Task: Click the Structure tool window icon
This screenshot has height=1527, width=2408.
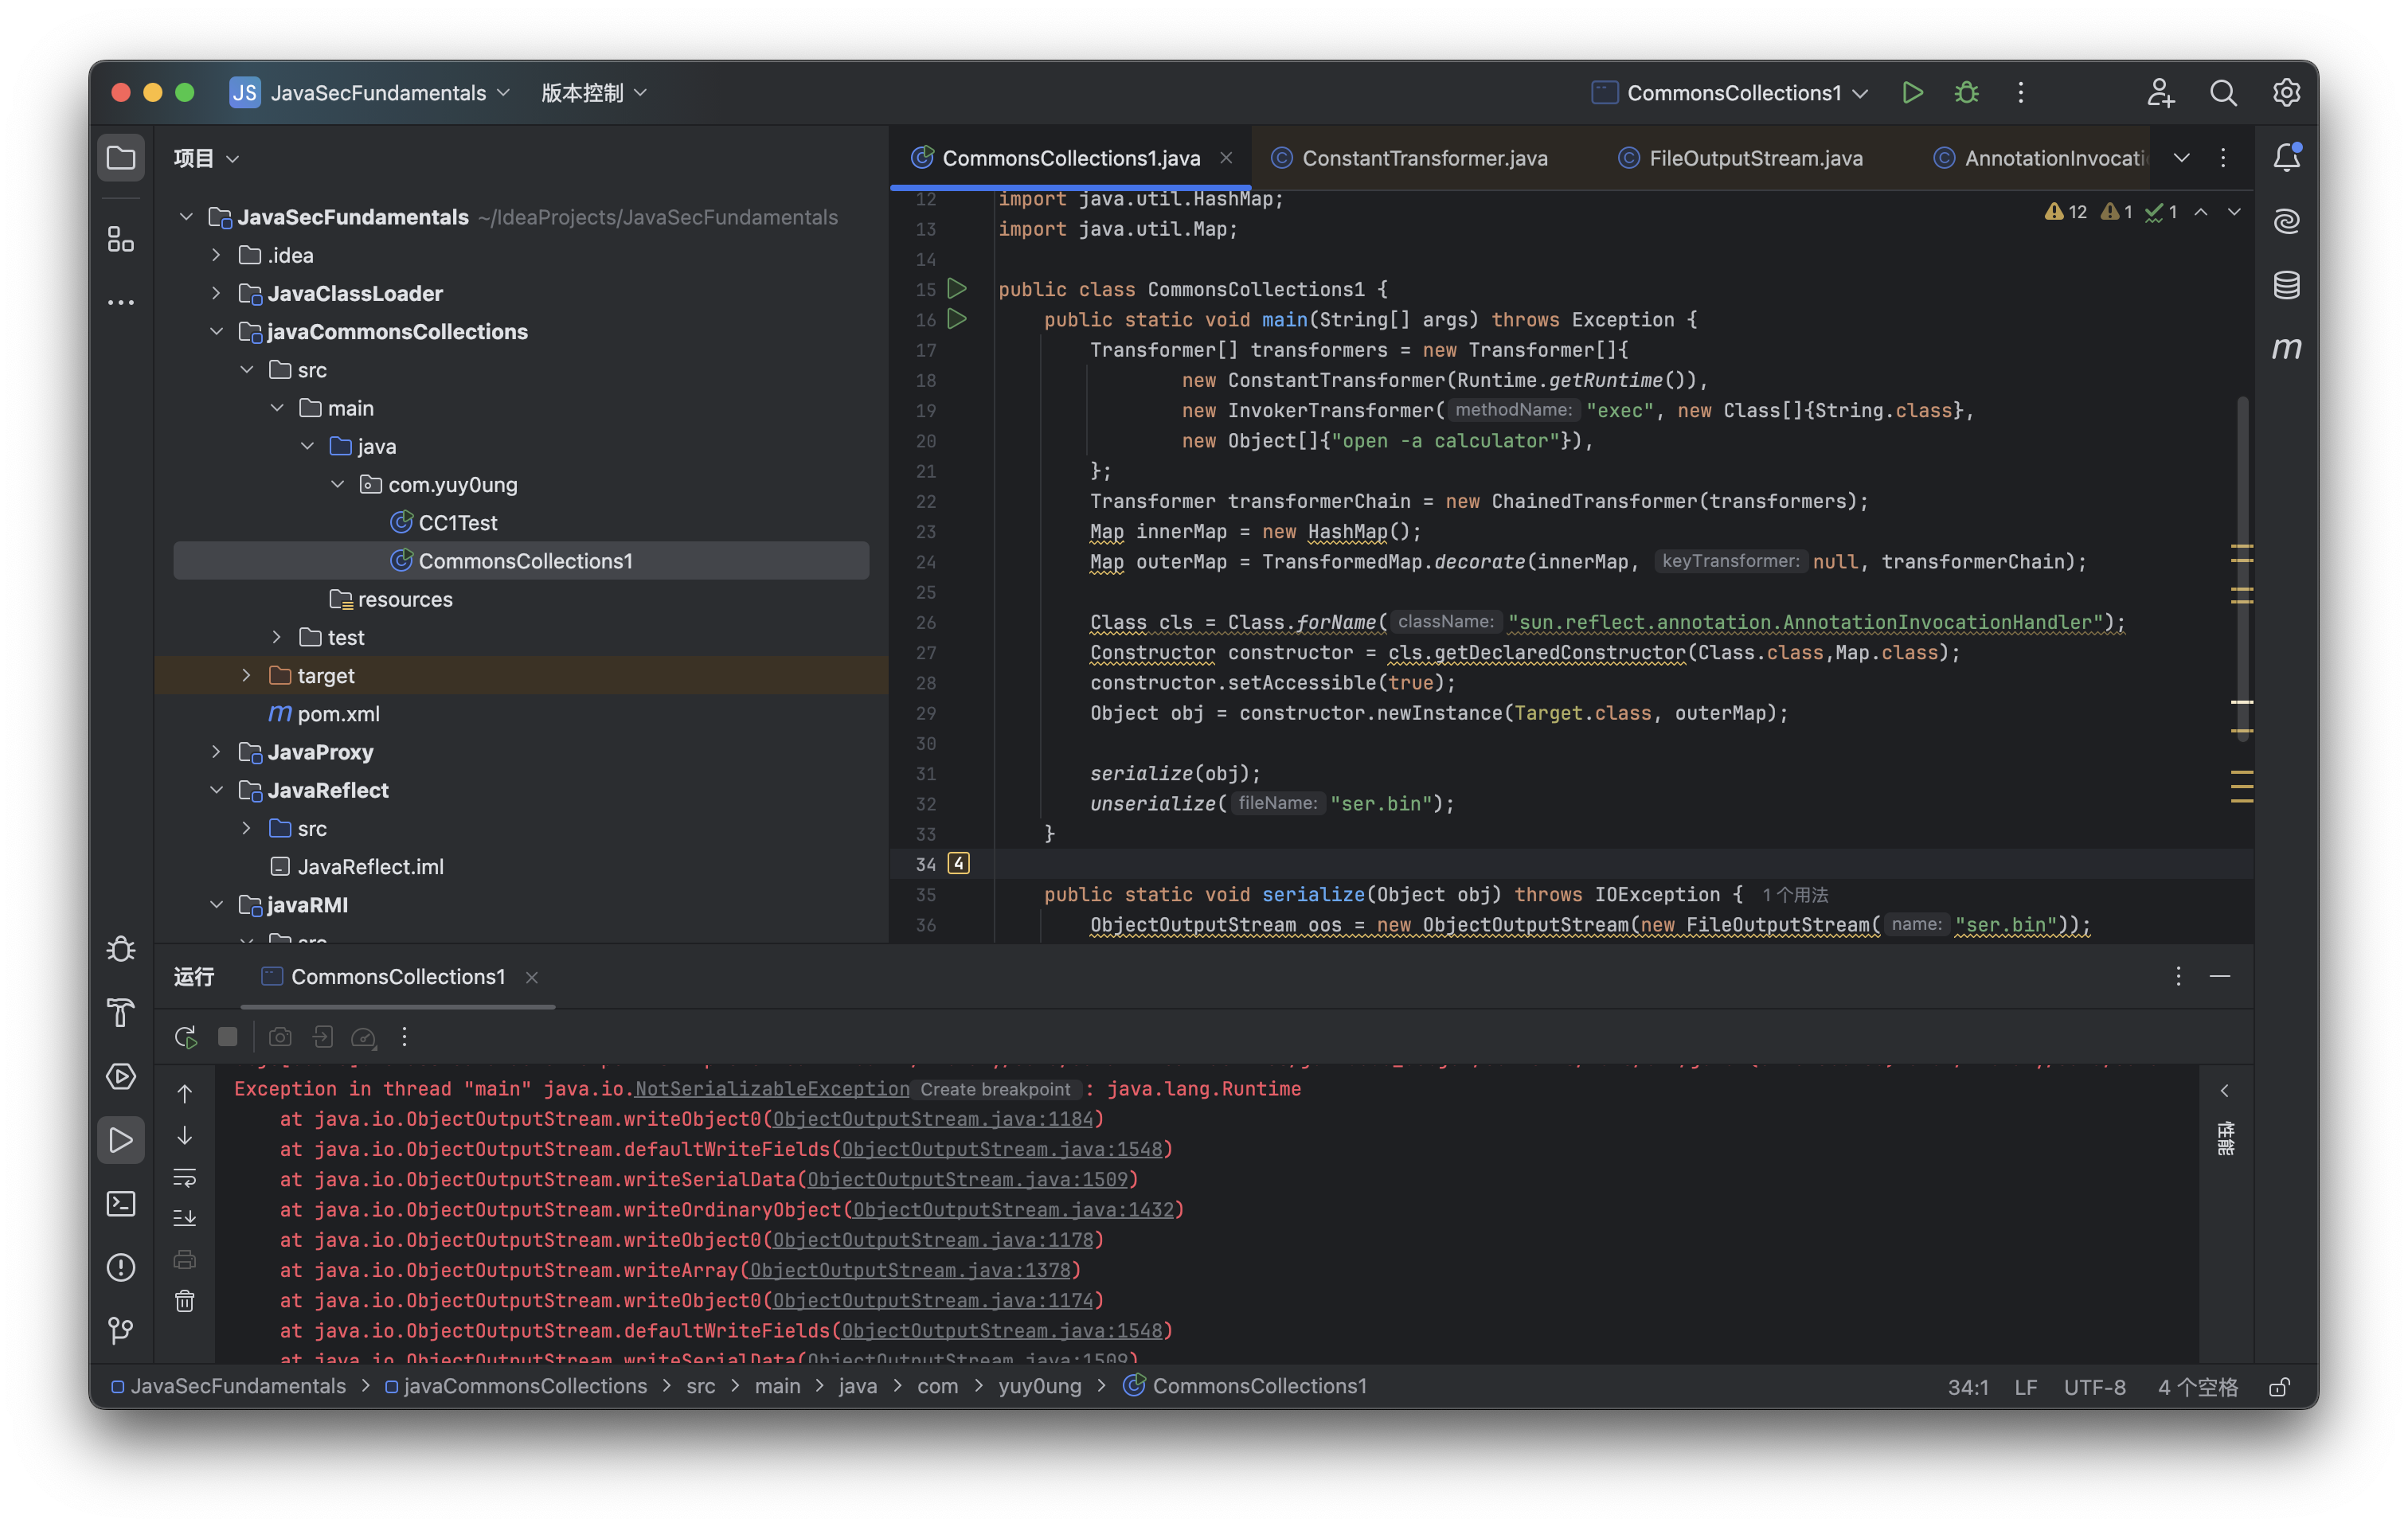Action: (121, 239)
